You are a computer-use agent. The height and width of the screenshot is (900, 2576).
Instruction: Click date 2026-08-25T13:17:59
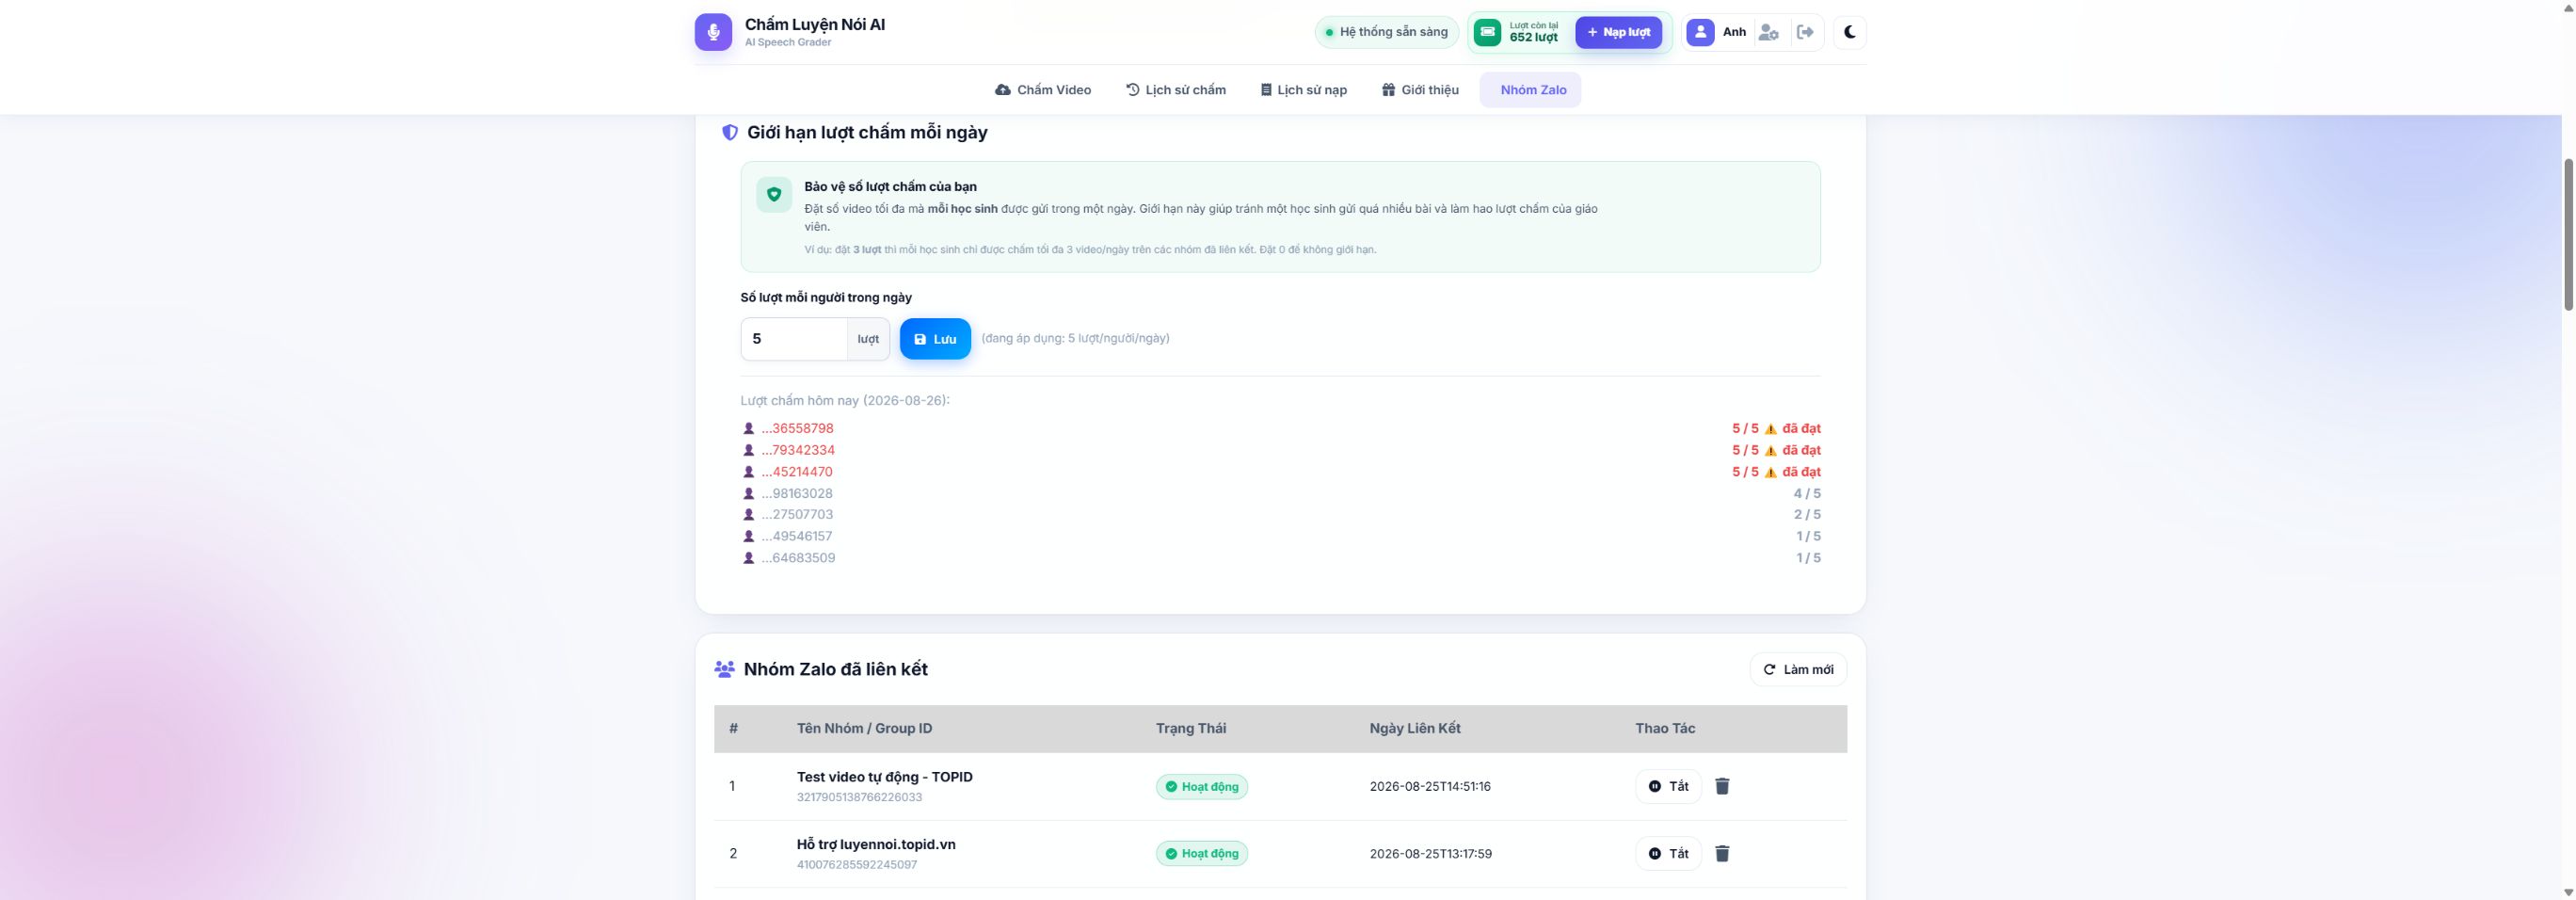click(x=1430, y=853)
